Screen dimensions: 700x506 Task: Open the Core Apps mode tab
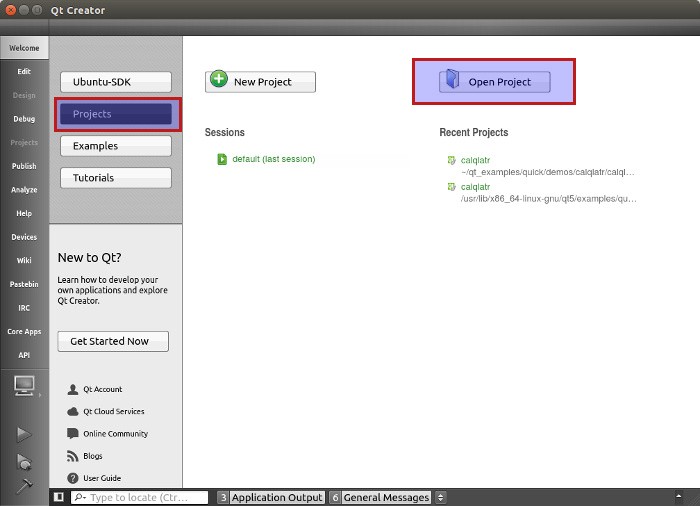coord(24,331)
